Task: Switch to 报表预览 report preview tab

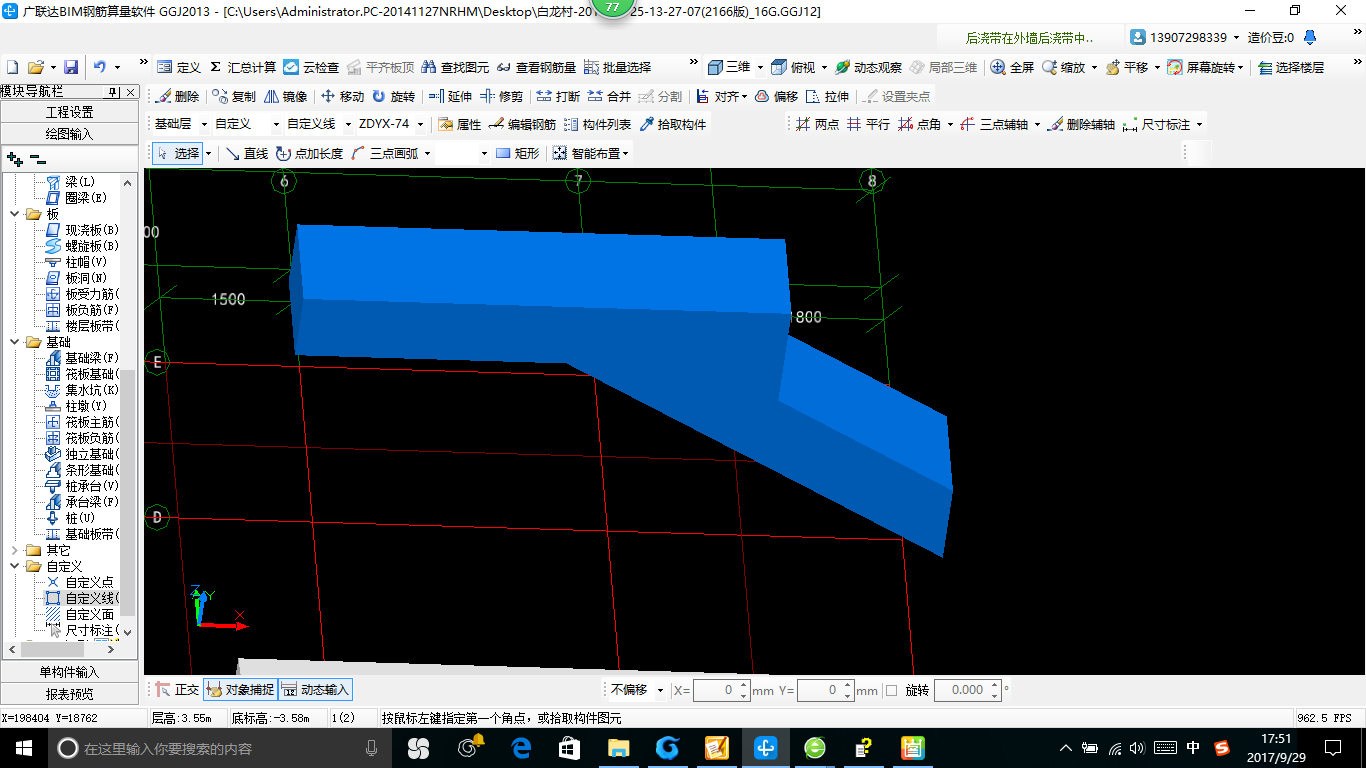Action: coord(70,694)
